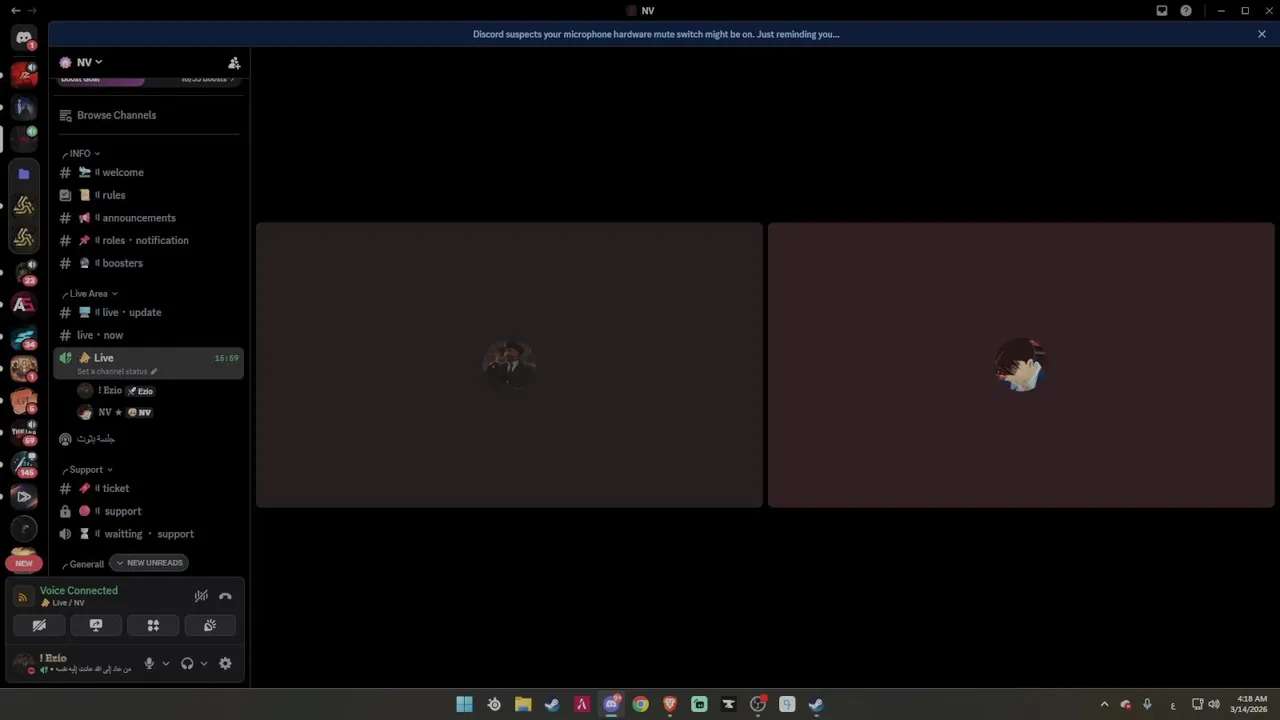This screenshot has height=720, width=1280.
Task: Open the Windows Start menu
Action: 464,704
